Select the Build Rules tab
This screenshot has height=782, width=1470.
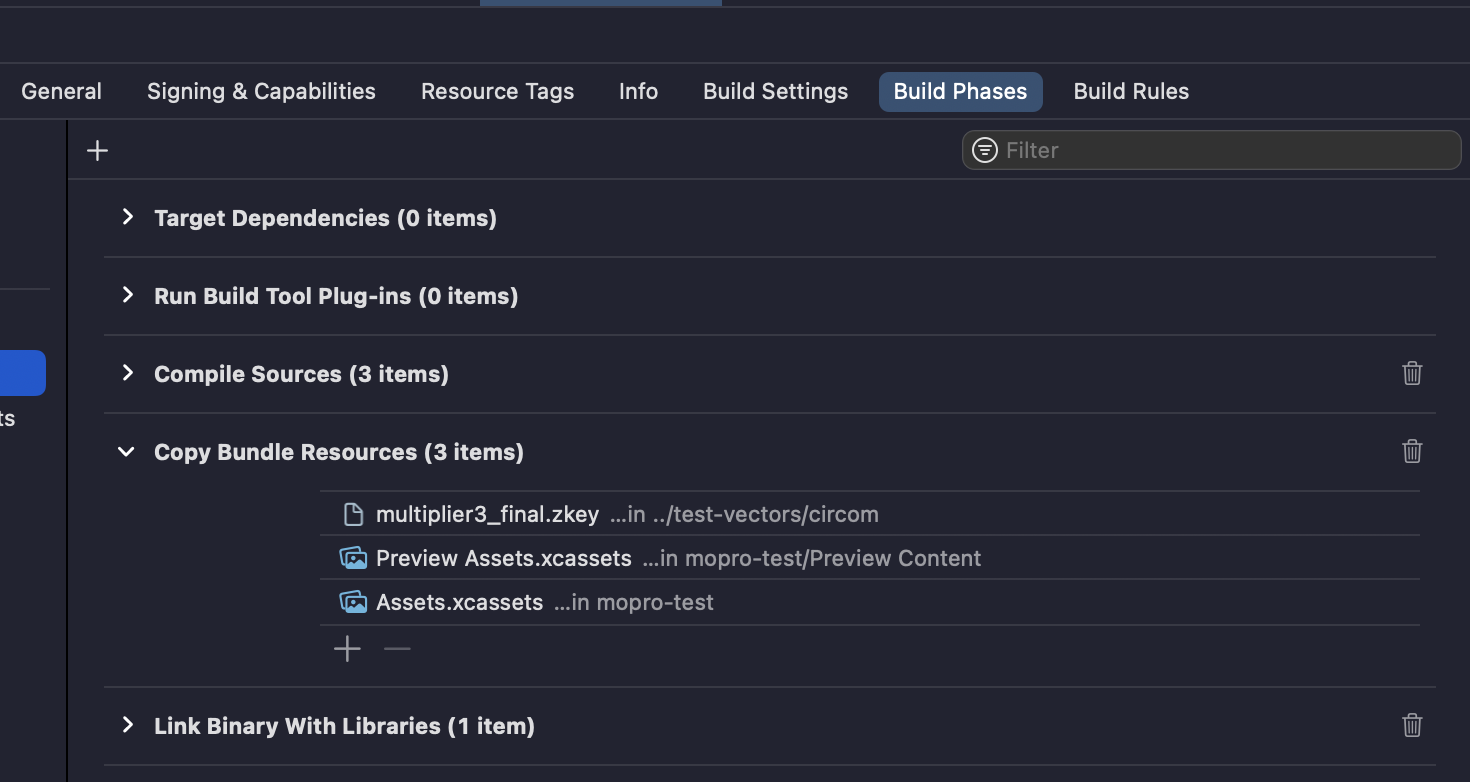pyautogui.click(x=1131, y=91)
